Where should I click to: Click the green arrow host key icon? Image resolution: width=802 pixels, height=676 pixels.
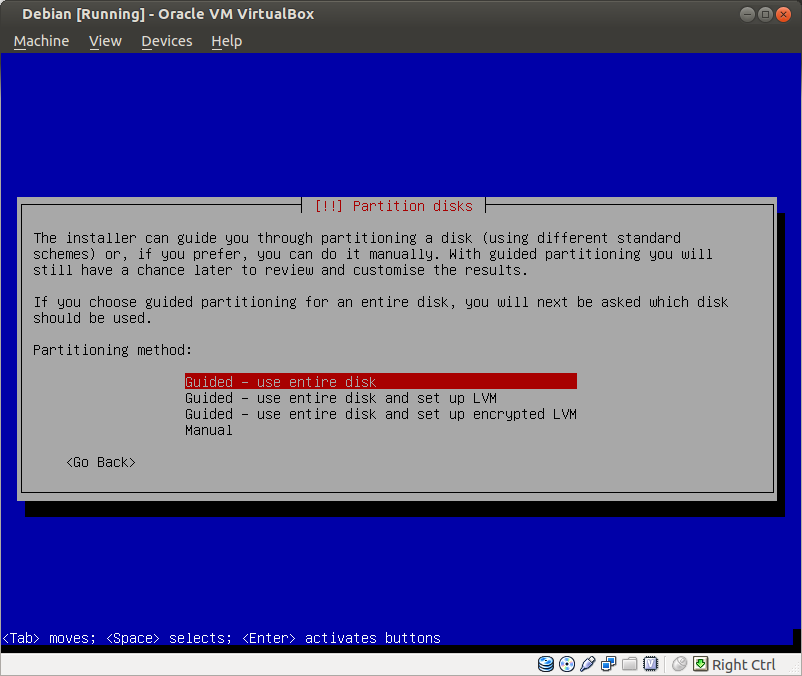coord(700,664)
